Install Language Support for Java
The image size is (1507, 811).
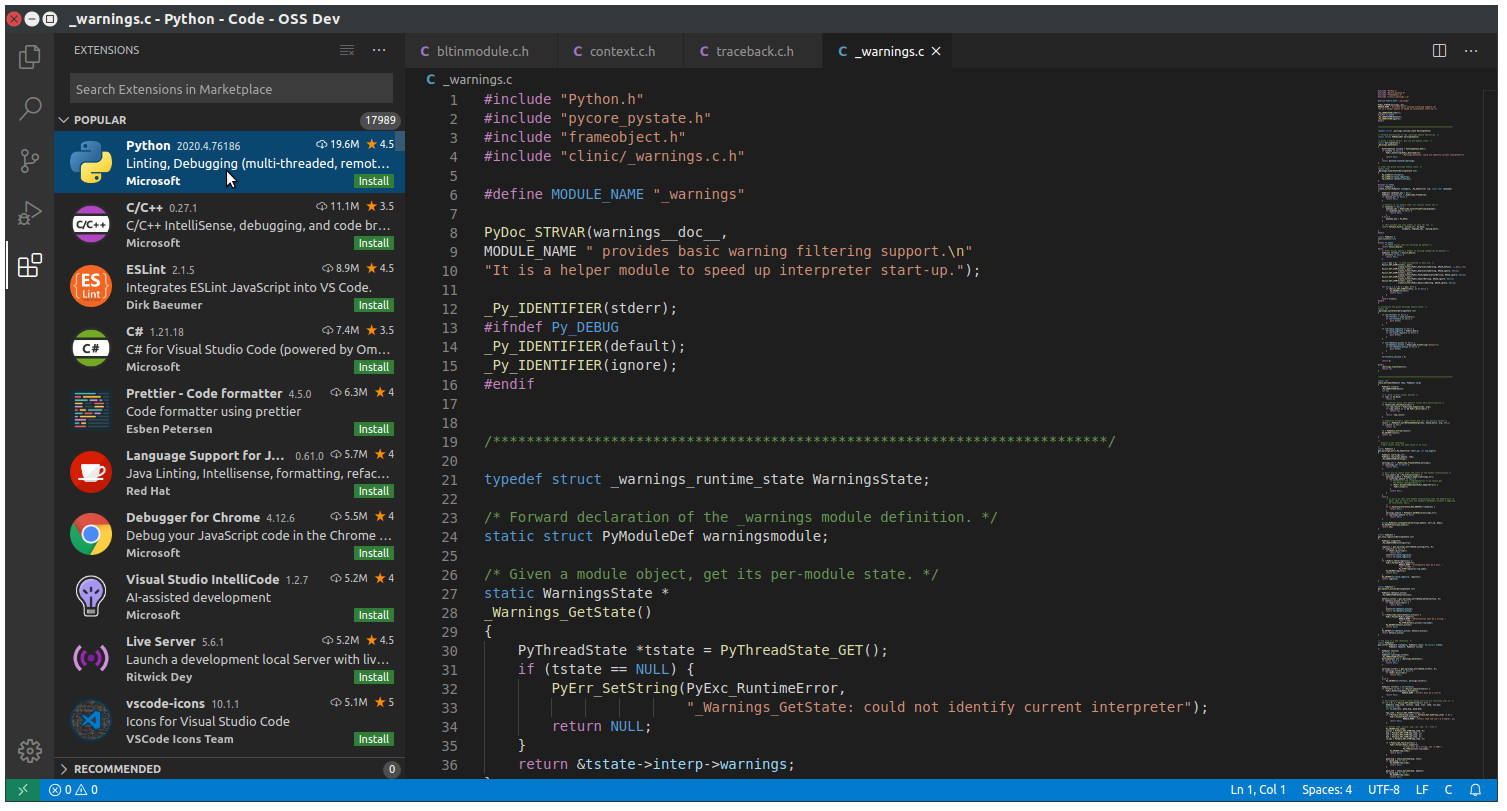pyautogui.click(x=374, y=491)
